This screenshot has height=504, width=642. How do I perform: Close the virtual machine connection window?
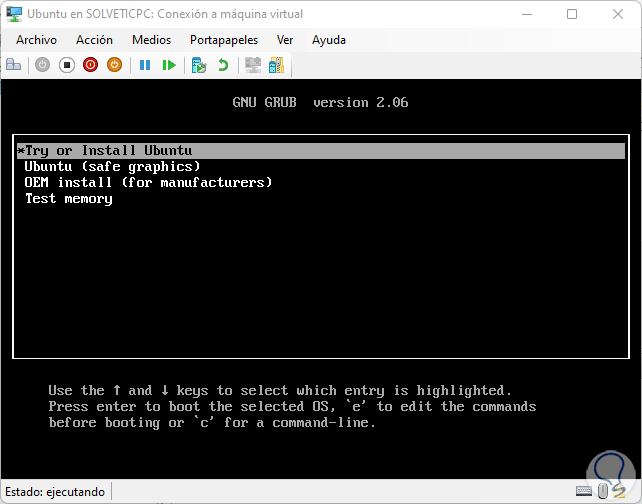618,14
